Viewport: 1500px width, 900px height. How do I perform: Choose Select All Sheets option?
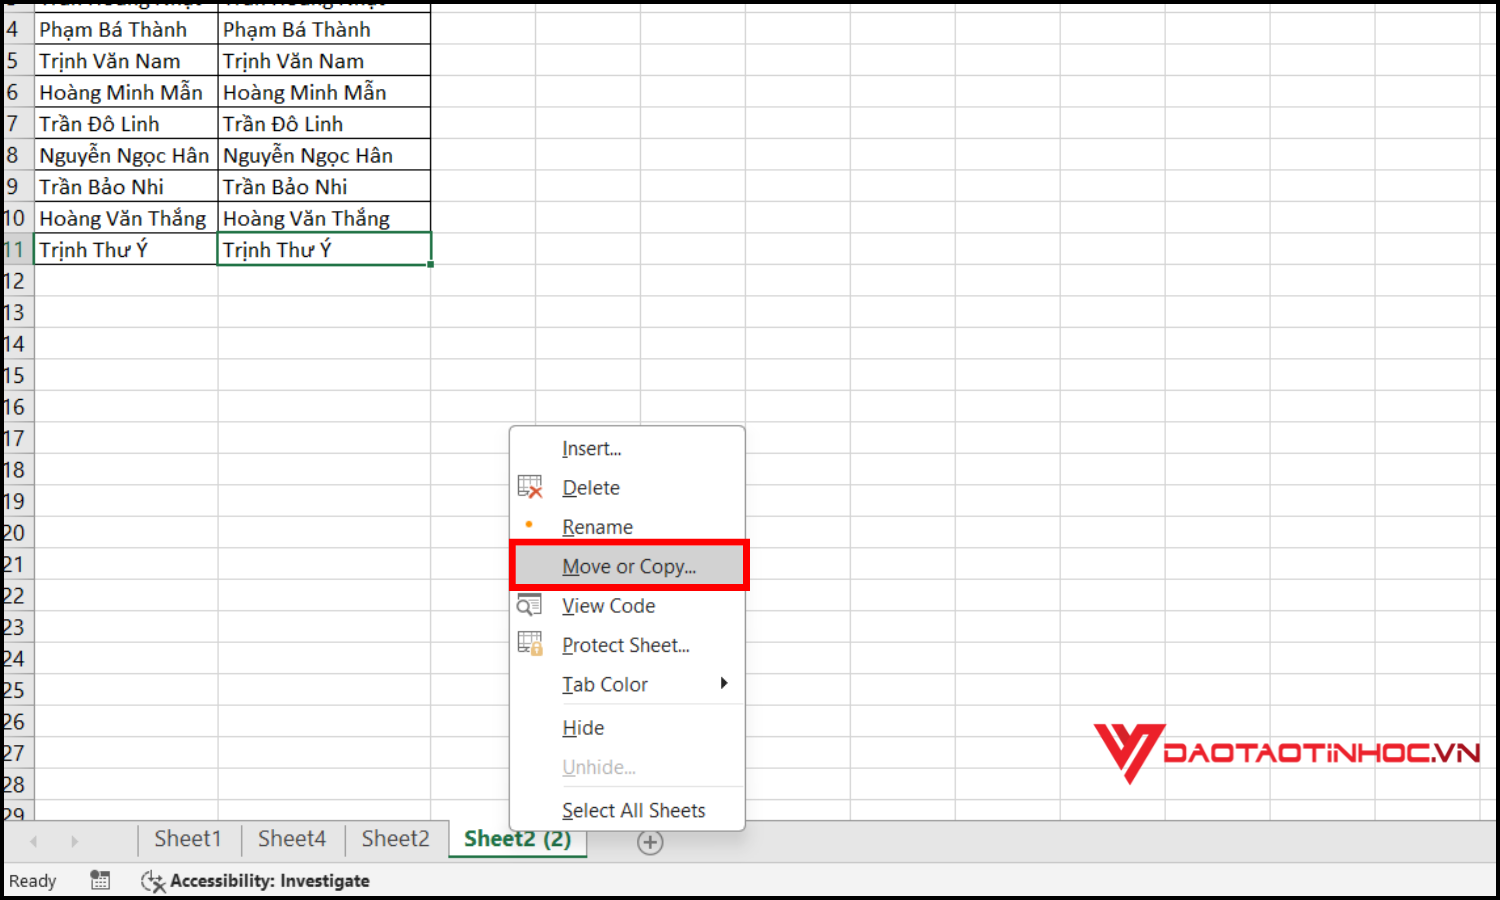(633, 811)
